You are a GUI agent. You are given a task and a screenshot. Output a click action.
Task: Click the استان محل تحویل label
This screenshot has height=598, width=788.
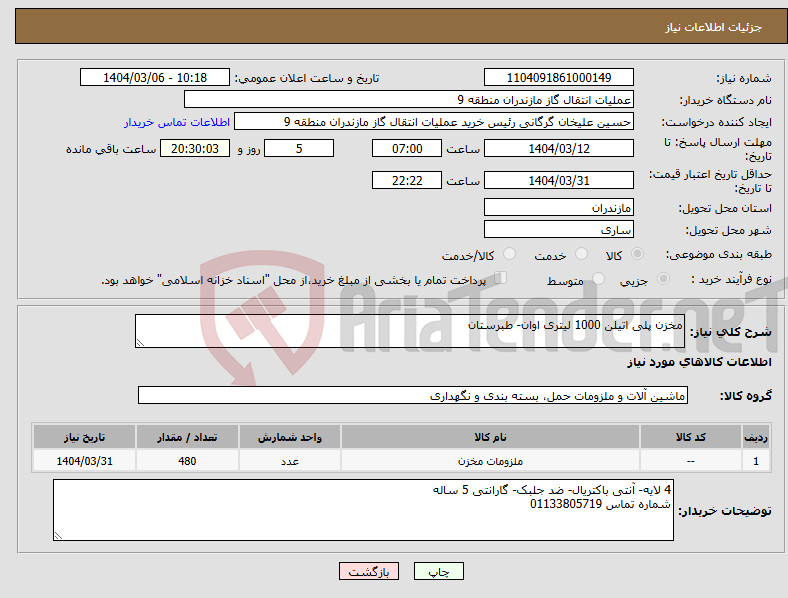click(725, 208)
